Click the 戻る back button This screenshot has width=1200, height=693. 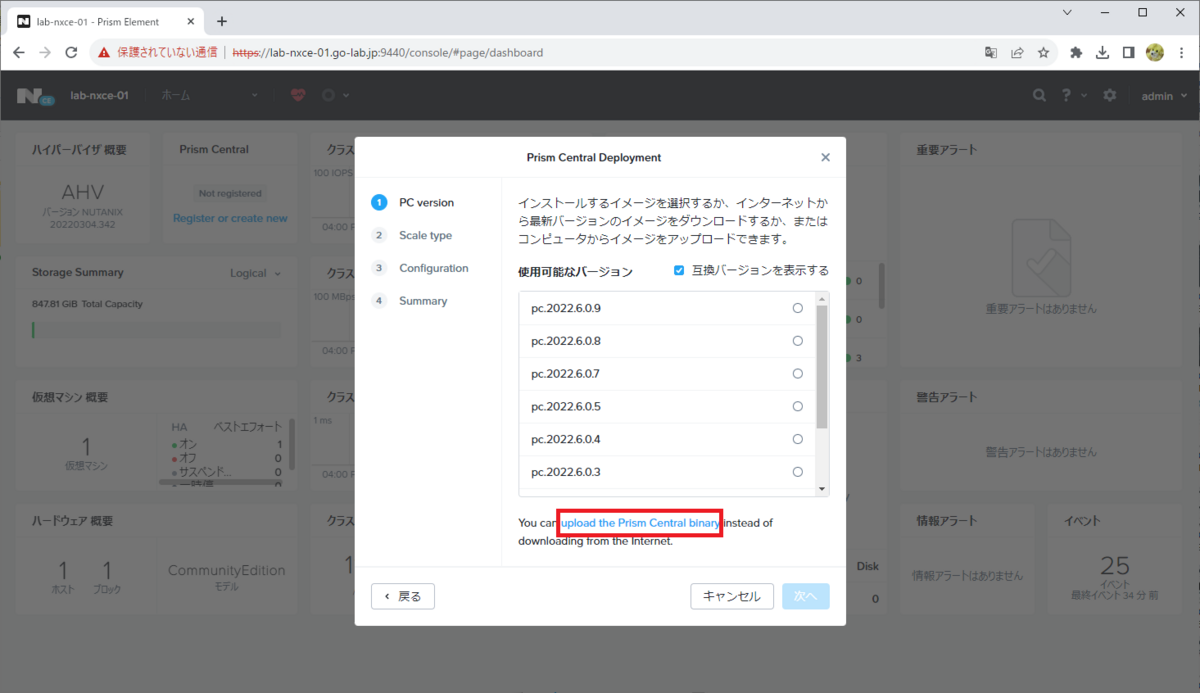(403, 596)
